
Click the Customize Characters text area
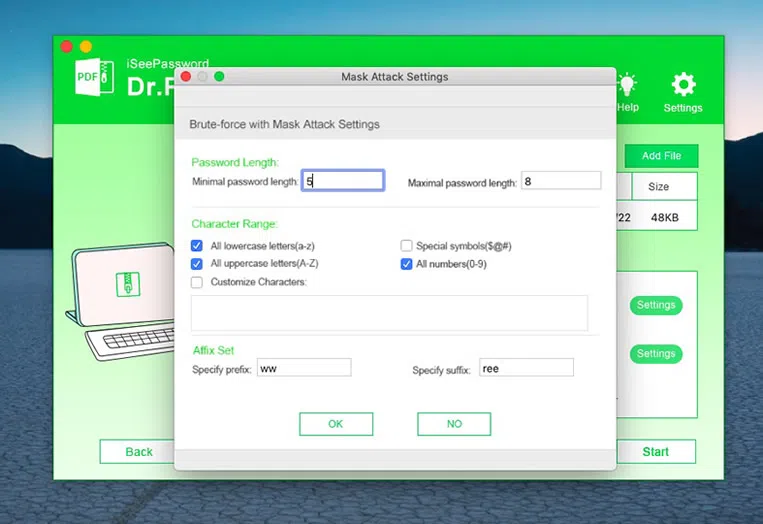[389, 312]
